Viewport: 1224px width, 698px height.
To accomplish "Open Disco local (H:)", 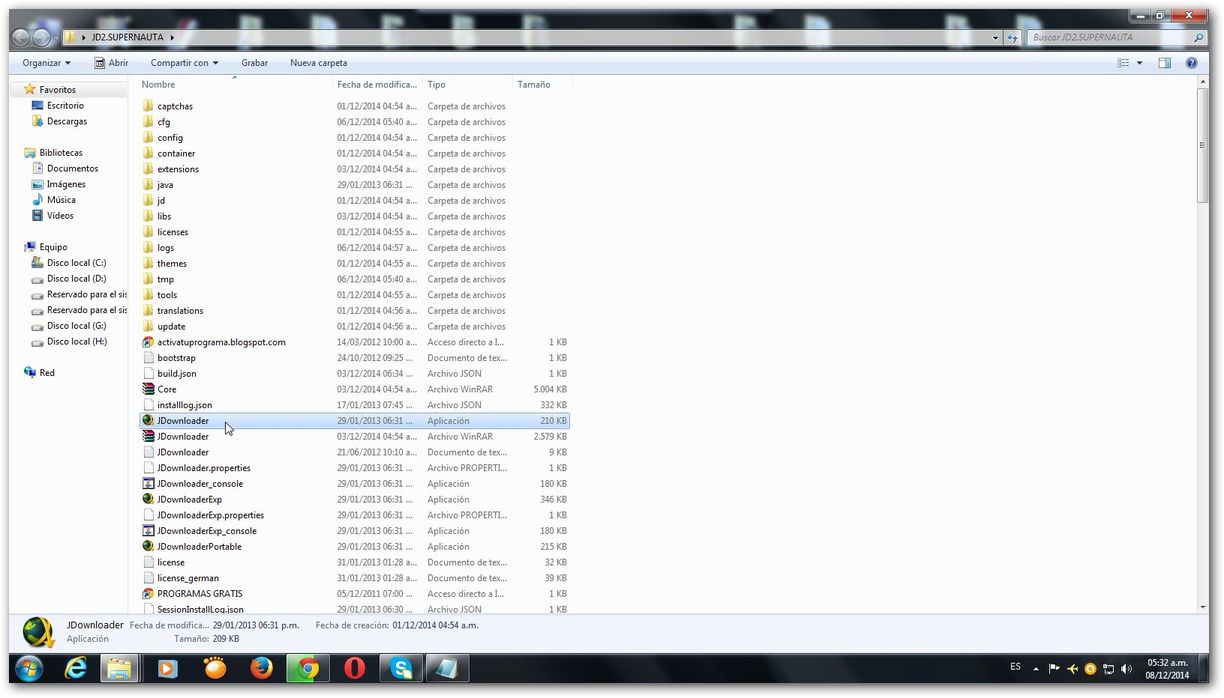I will click(76, 341).
